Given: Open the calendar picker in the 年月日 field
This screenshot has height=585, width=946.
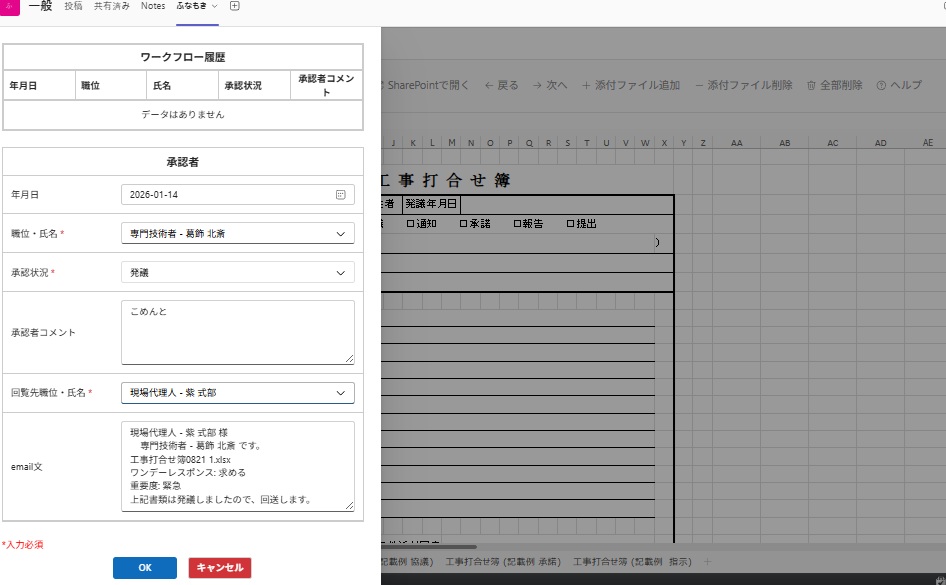Looking at the screenshot, I should pos(340,195).
